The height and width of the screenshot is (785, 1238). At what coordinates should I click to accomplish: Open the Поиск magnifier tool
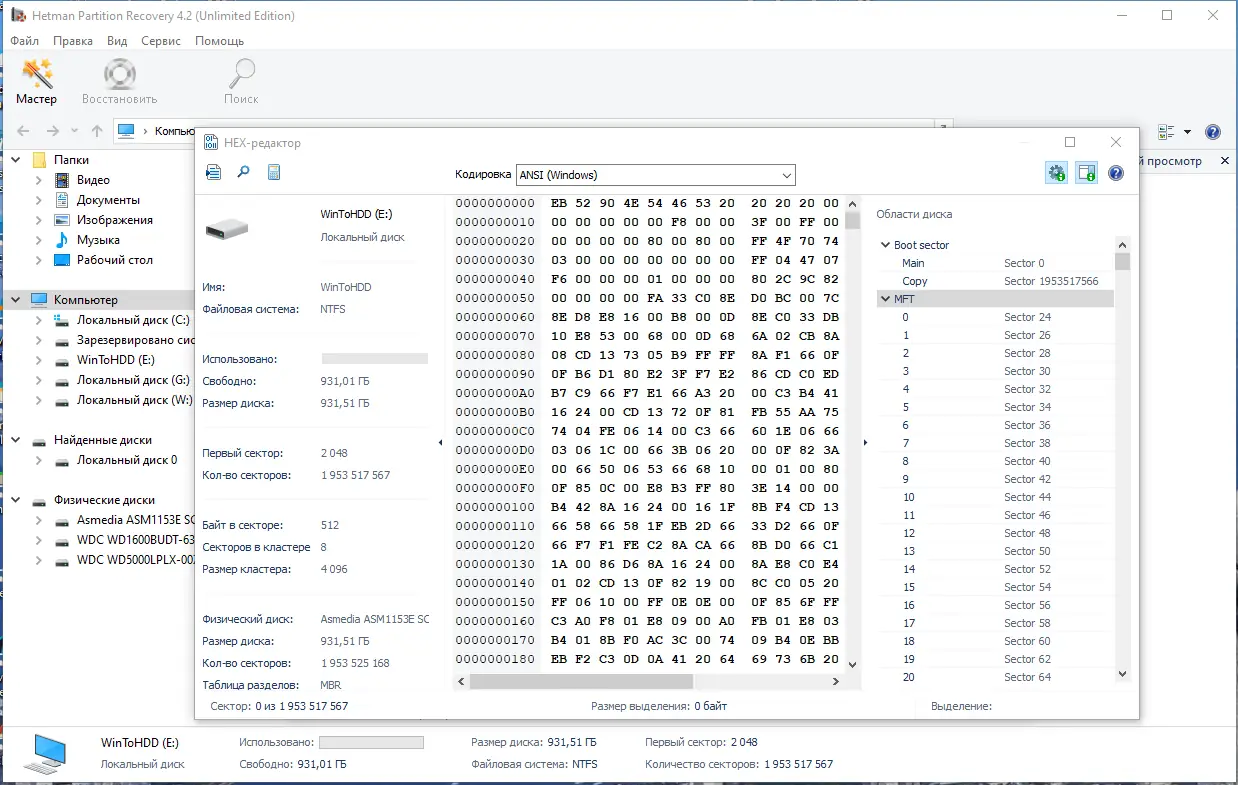coord(241,82)
